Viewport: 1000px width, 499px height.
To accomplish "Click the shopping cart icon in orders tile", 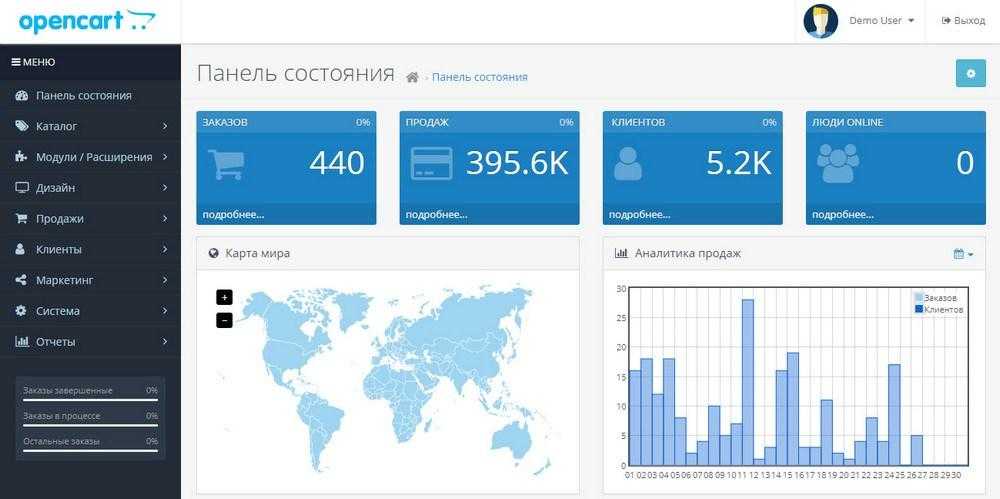I will coord(225,164).
